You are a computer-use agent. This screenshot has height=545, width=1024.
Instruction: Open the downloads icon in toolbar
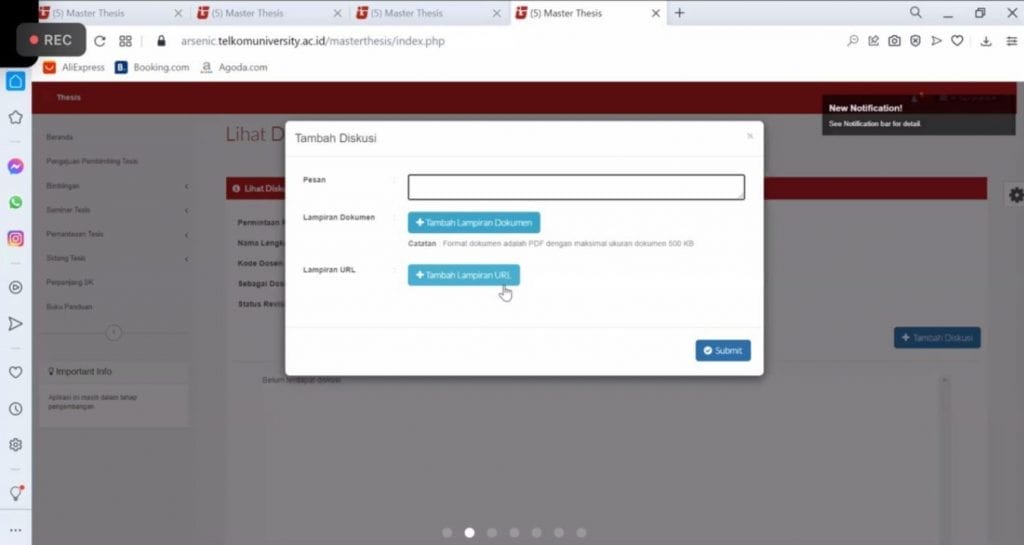click(985, 41)
